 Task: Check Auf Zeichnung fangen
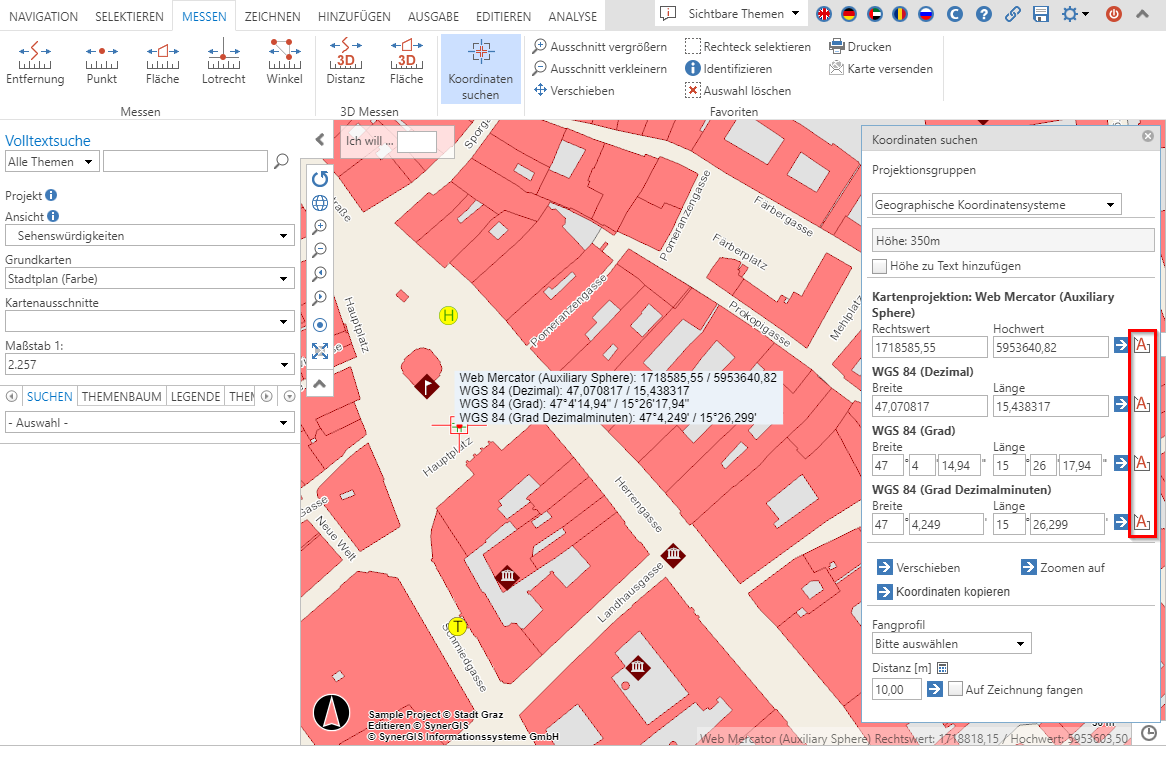coord(956,689)
